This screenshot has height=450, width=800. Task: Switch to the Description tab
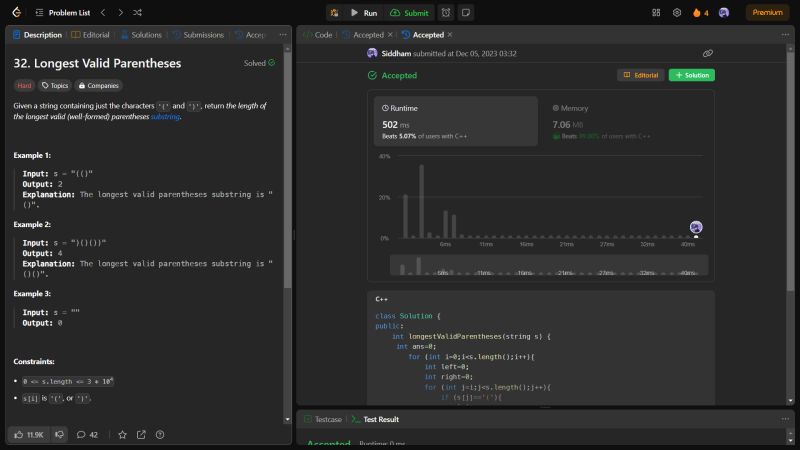[x=37, y=35]
